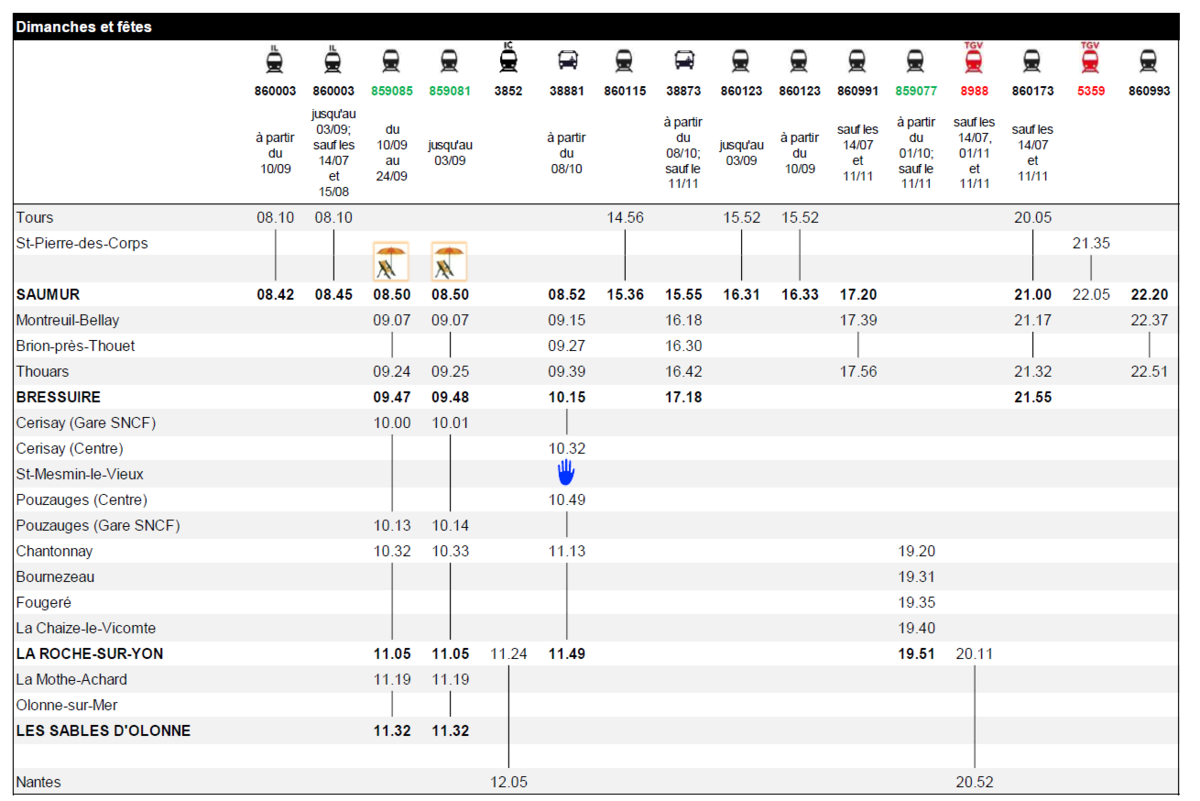Click the train icon above 860115
Screen dimensions: 1200x801
pyautogui.click(x=625, y=62)
